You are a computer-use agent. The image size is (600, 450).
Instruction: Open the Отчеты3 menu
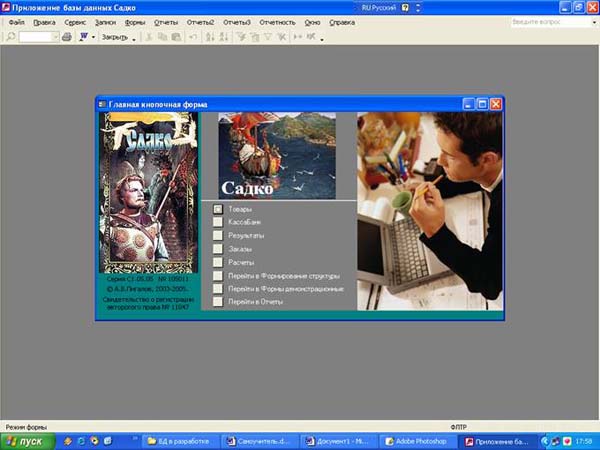pyautogui.click(x=236, y=22)
